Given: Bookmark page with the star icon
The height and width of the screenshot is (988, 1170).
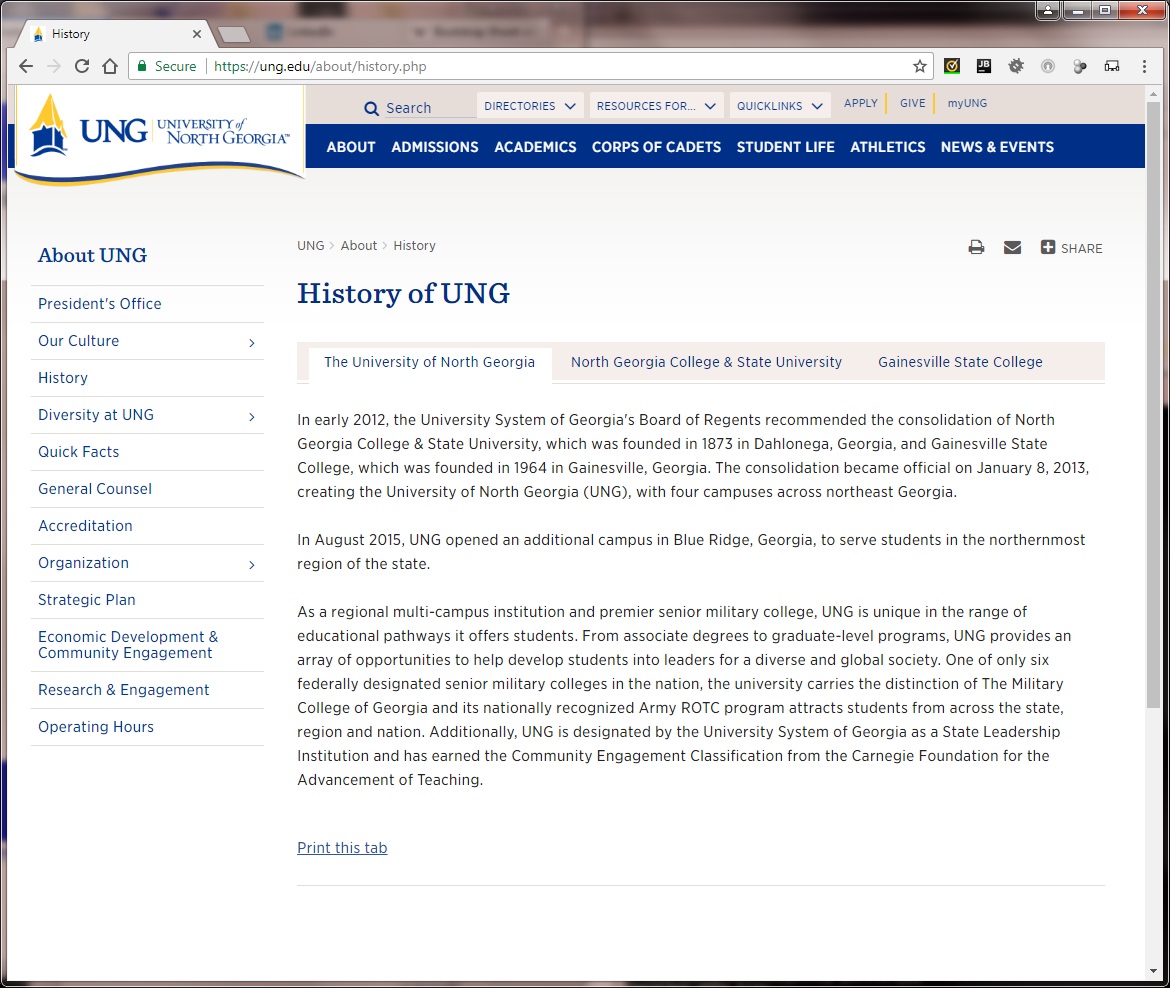Looking at the screenshot, I should click(x=919, y=66).
